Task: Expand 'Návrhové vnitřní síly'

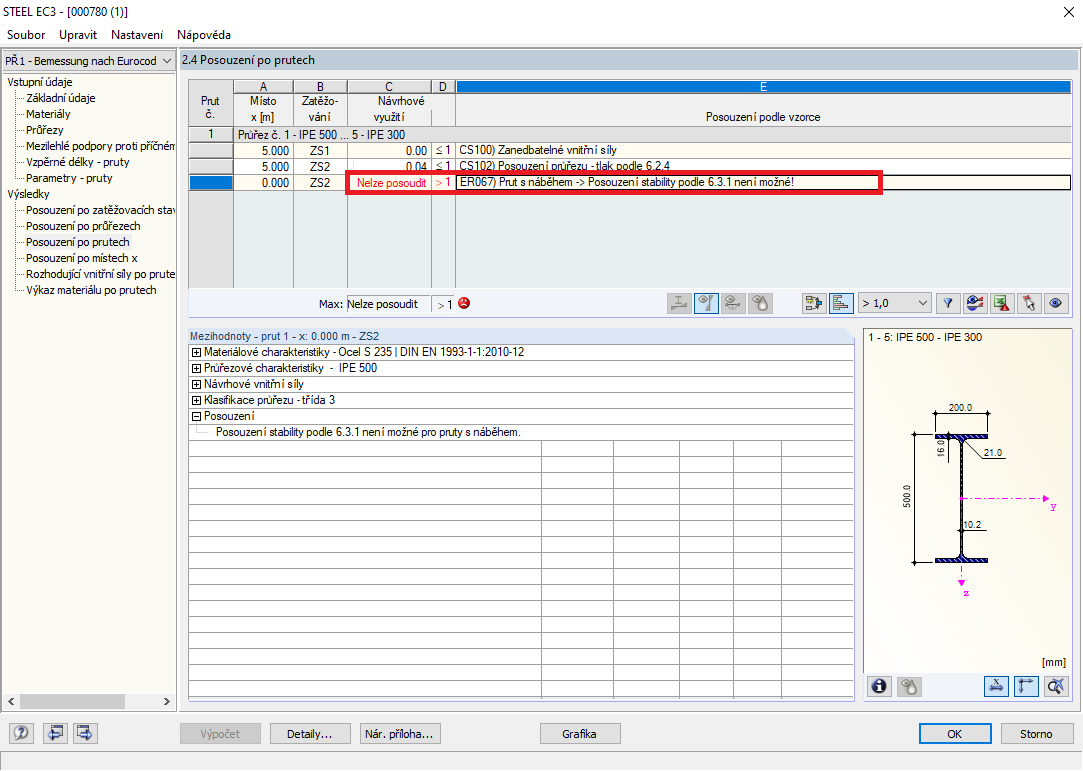Action: [196, 384]
